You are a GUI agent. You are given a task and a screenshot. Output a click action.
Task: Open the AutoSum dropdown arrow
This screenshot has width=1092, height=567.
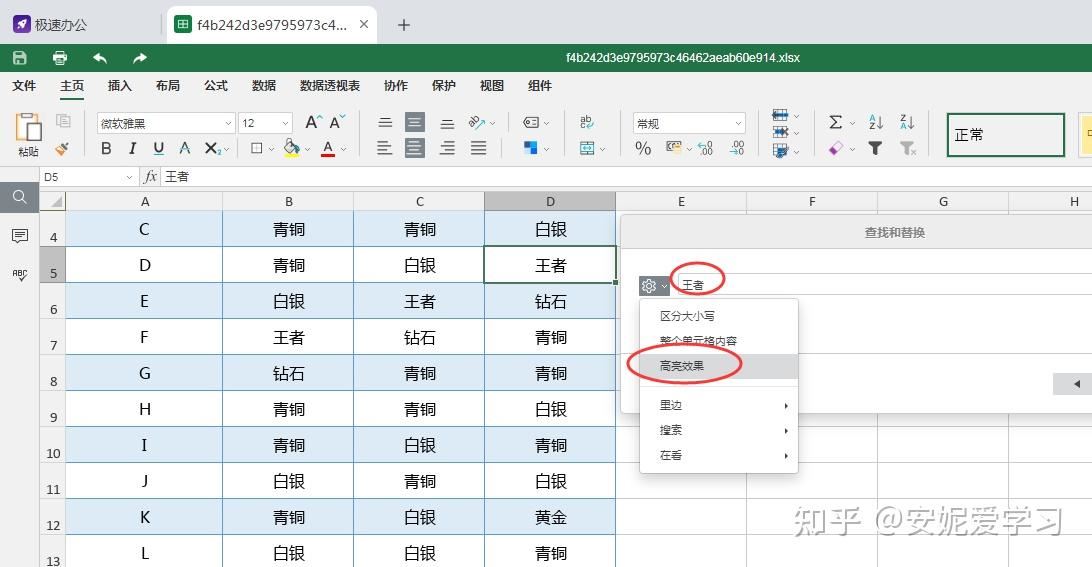(852, 123)
